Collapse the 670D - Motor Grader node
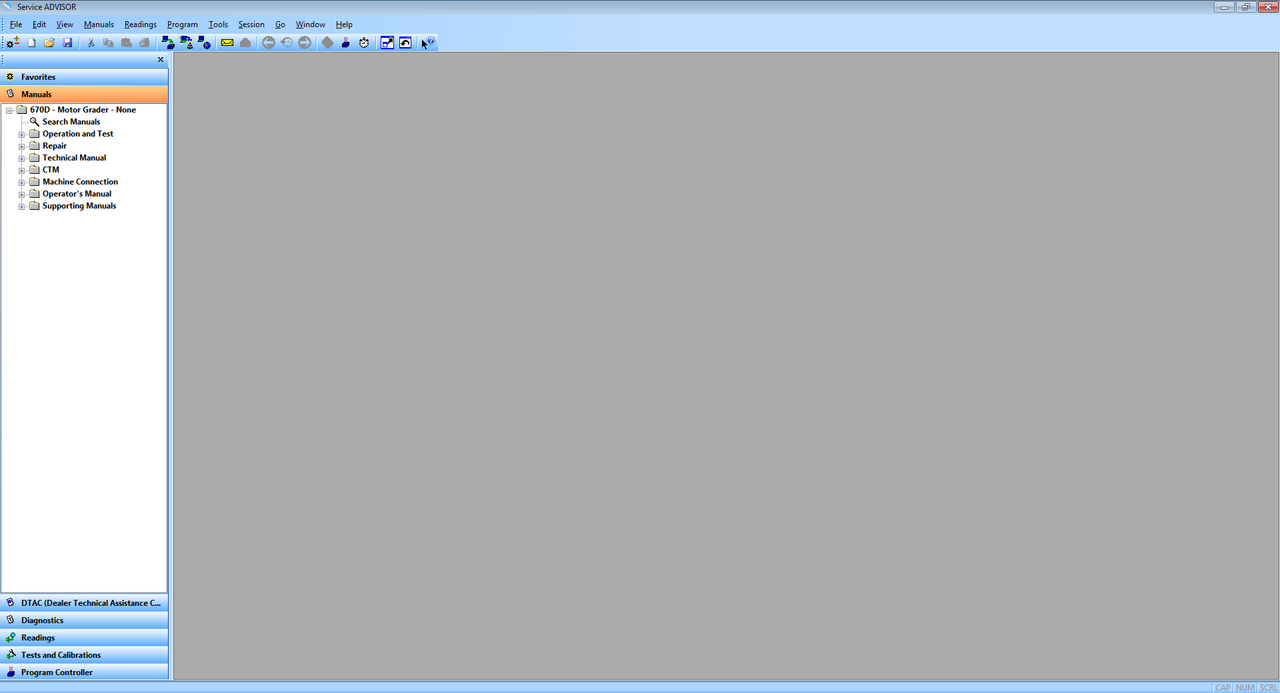Screen dimensions: 1280x693 click(9, 110)
